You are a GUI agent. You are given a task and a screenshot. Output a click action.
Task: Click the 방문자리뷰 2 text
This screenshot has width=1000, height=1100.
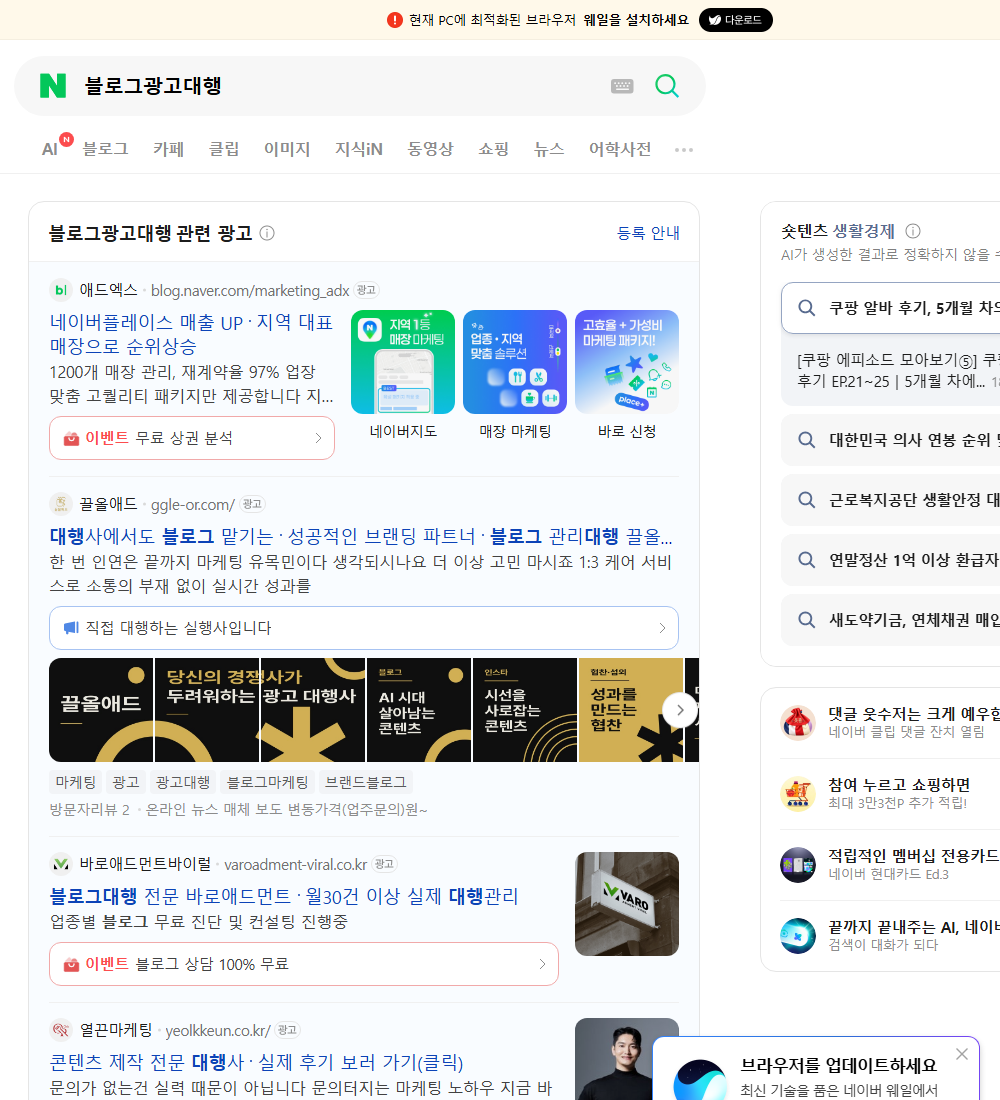pos(90,810)
